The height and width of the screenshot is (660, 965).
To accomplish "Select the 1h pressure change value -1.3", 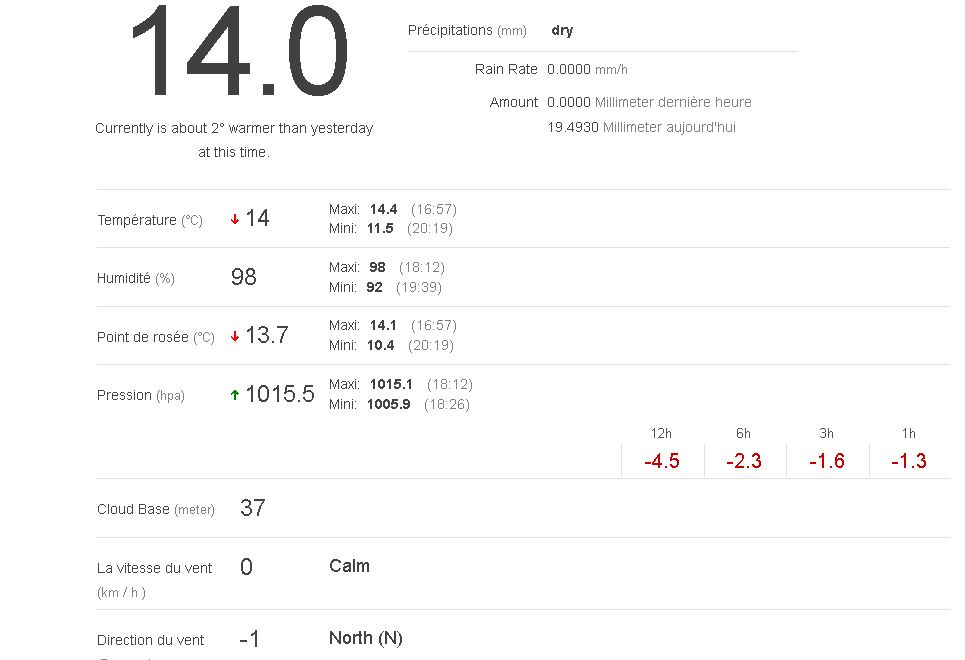I will click(908, 461).
